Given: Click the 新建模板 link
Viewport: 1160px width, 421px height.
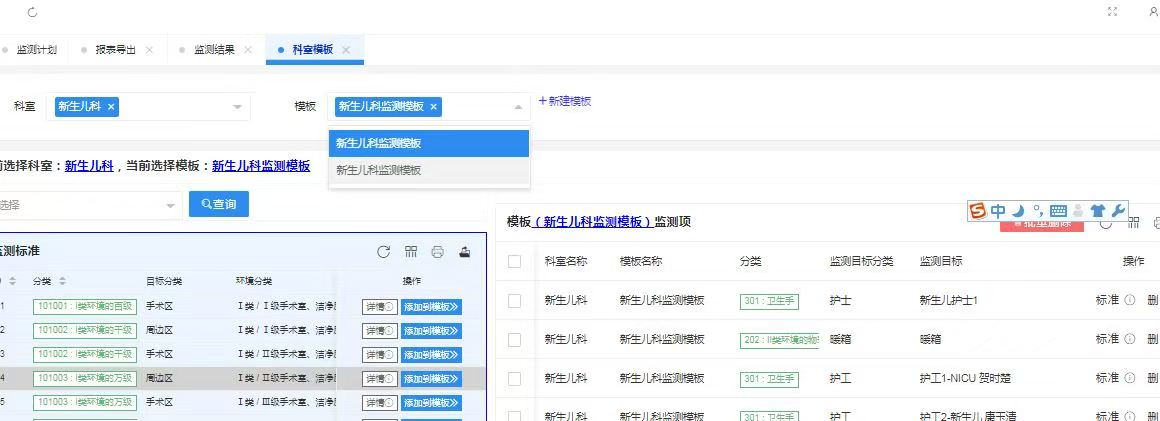Looking at the screenshot, I should tap(565, 101).
